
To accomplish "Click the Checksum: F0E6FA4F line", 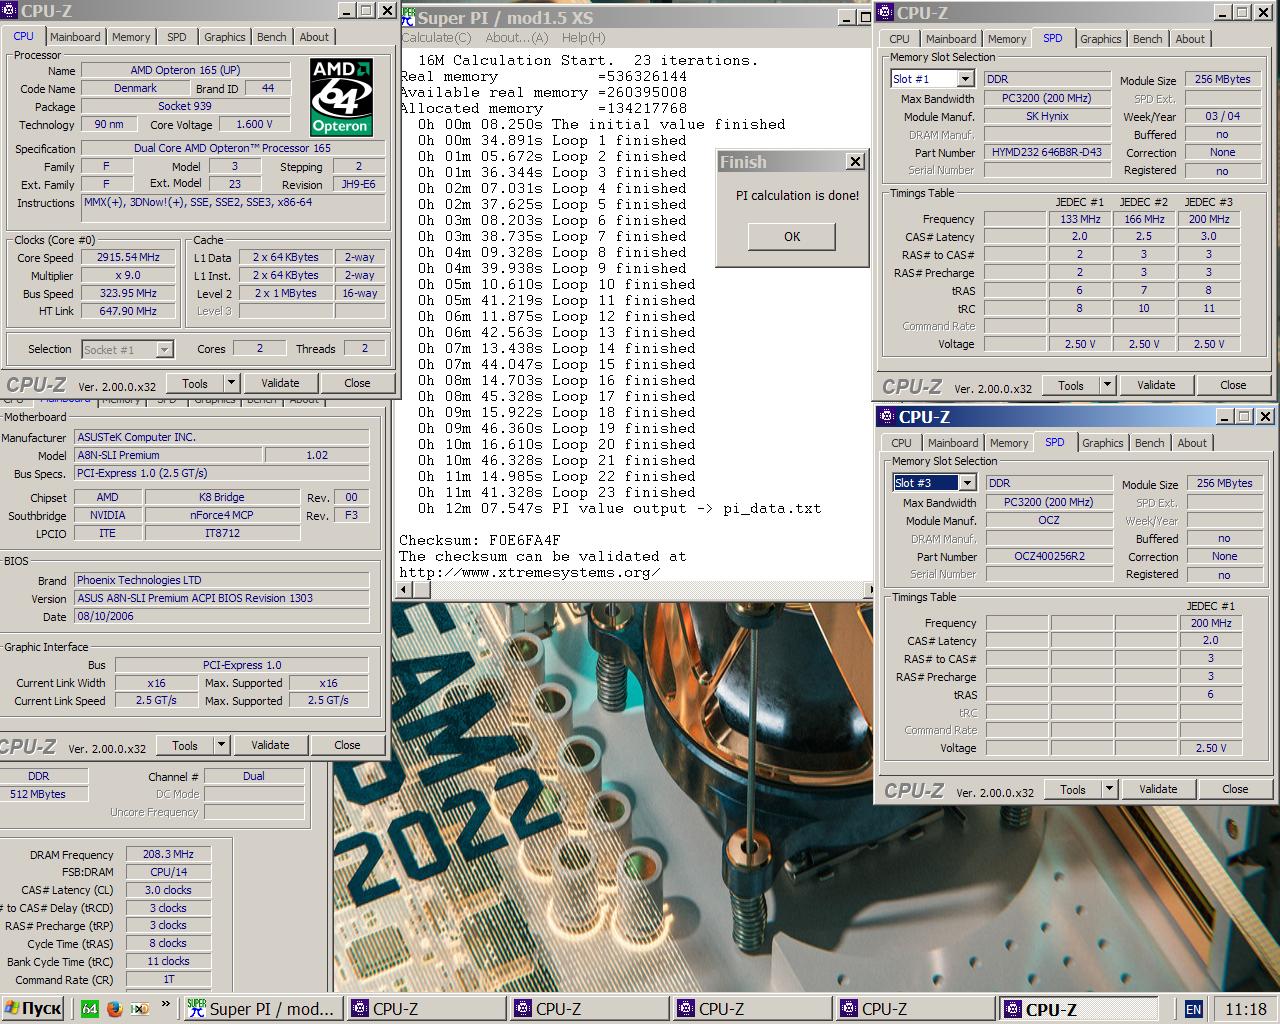I will pyautogui.click(x=479, y=540).
